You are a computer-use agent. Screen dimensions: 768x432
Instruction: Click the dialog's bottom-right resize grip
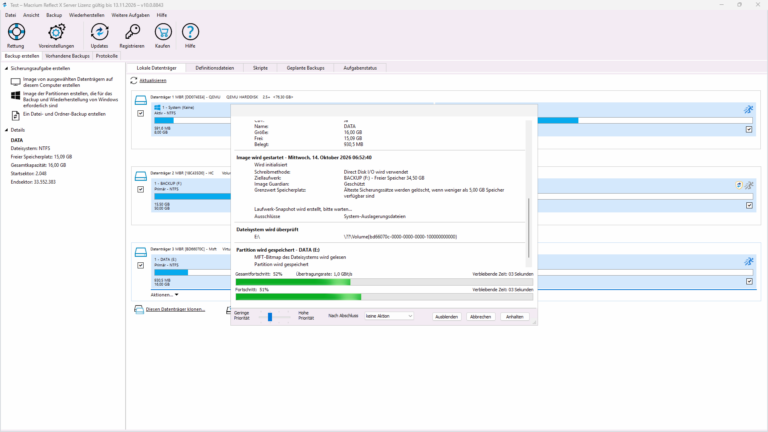[x=534, y=322]
